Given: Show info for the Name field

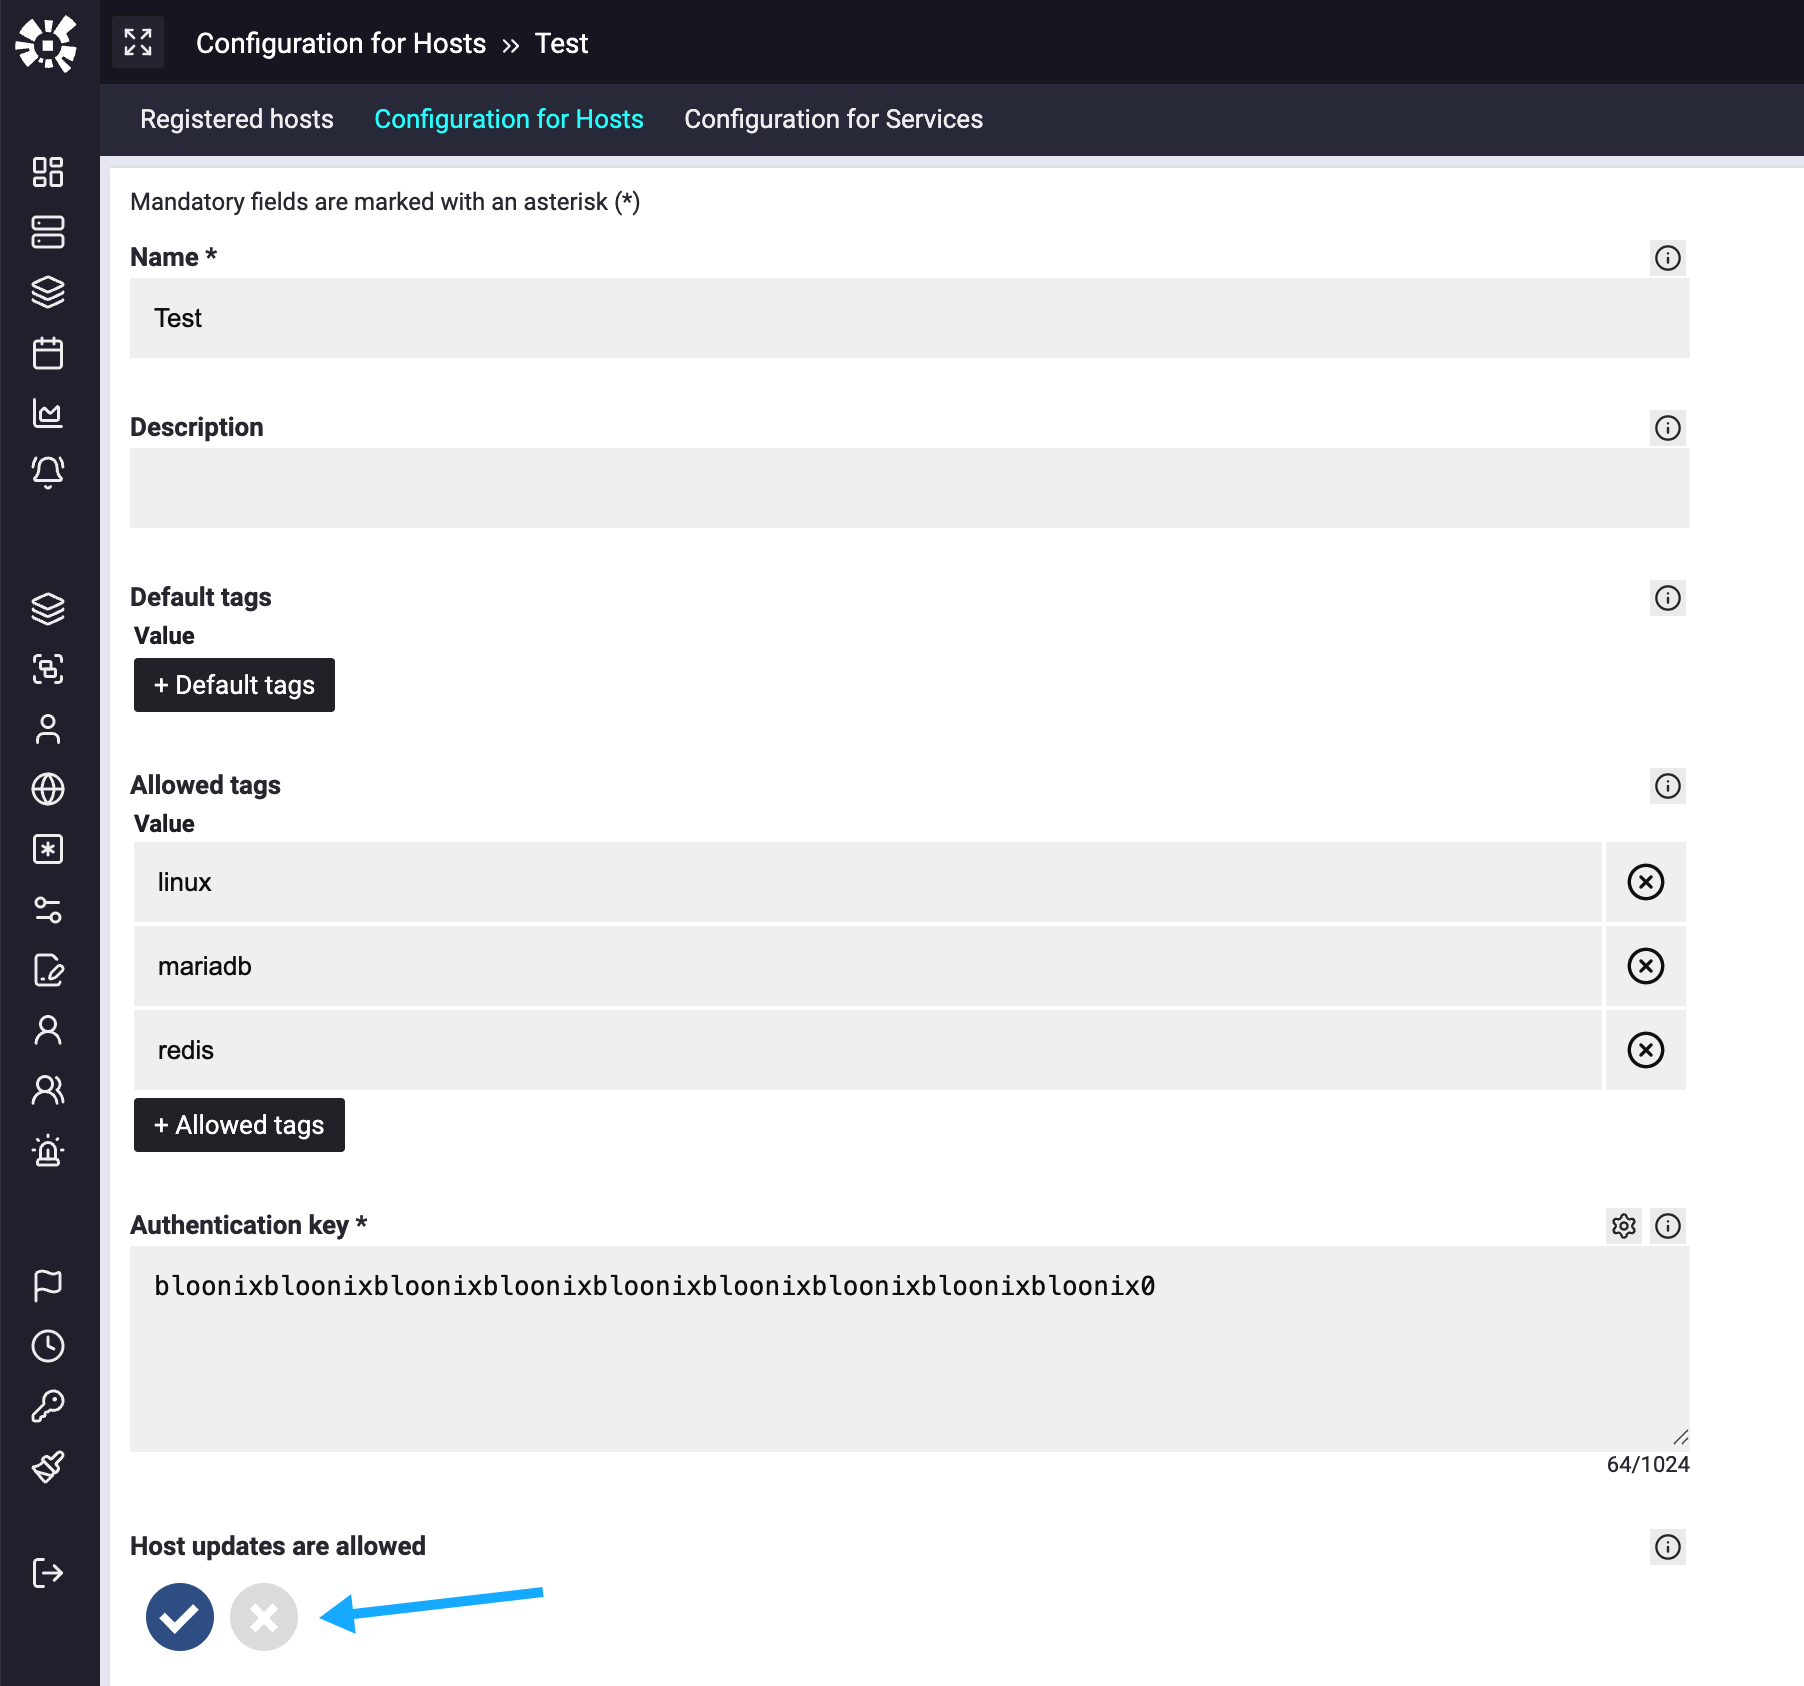Looking at the screenshot, I should 1667,258.
